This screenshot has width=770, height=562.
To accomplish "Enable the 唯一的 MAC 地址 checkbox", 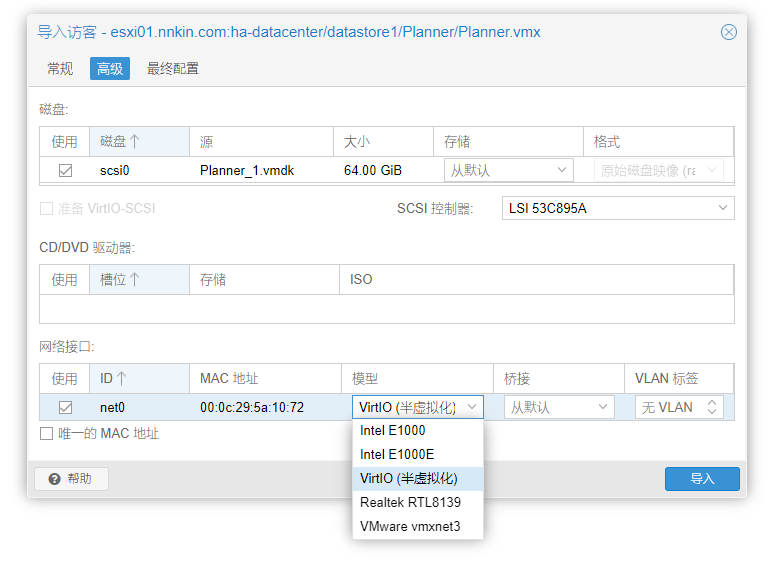I will click(46, 434).
